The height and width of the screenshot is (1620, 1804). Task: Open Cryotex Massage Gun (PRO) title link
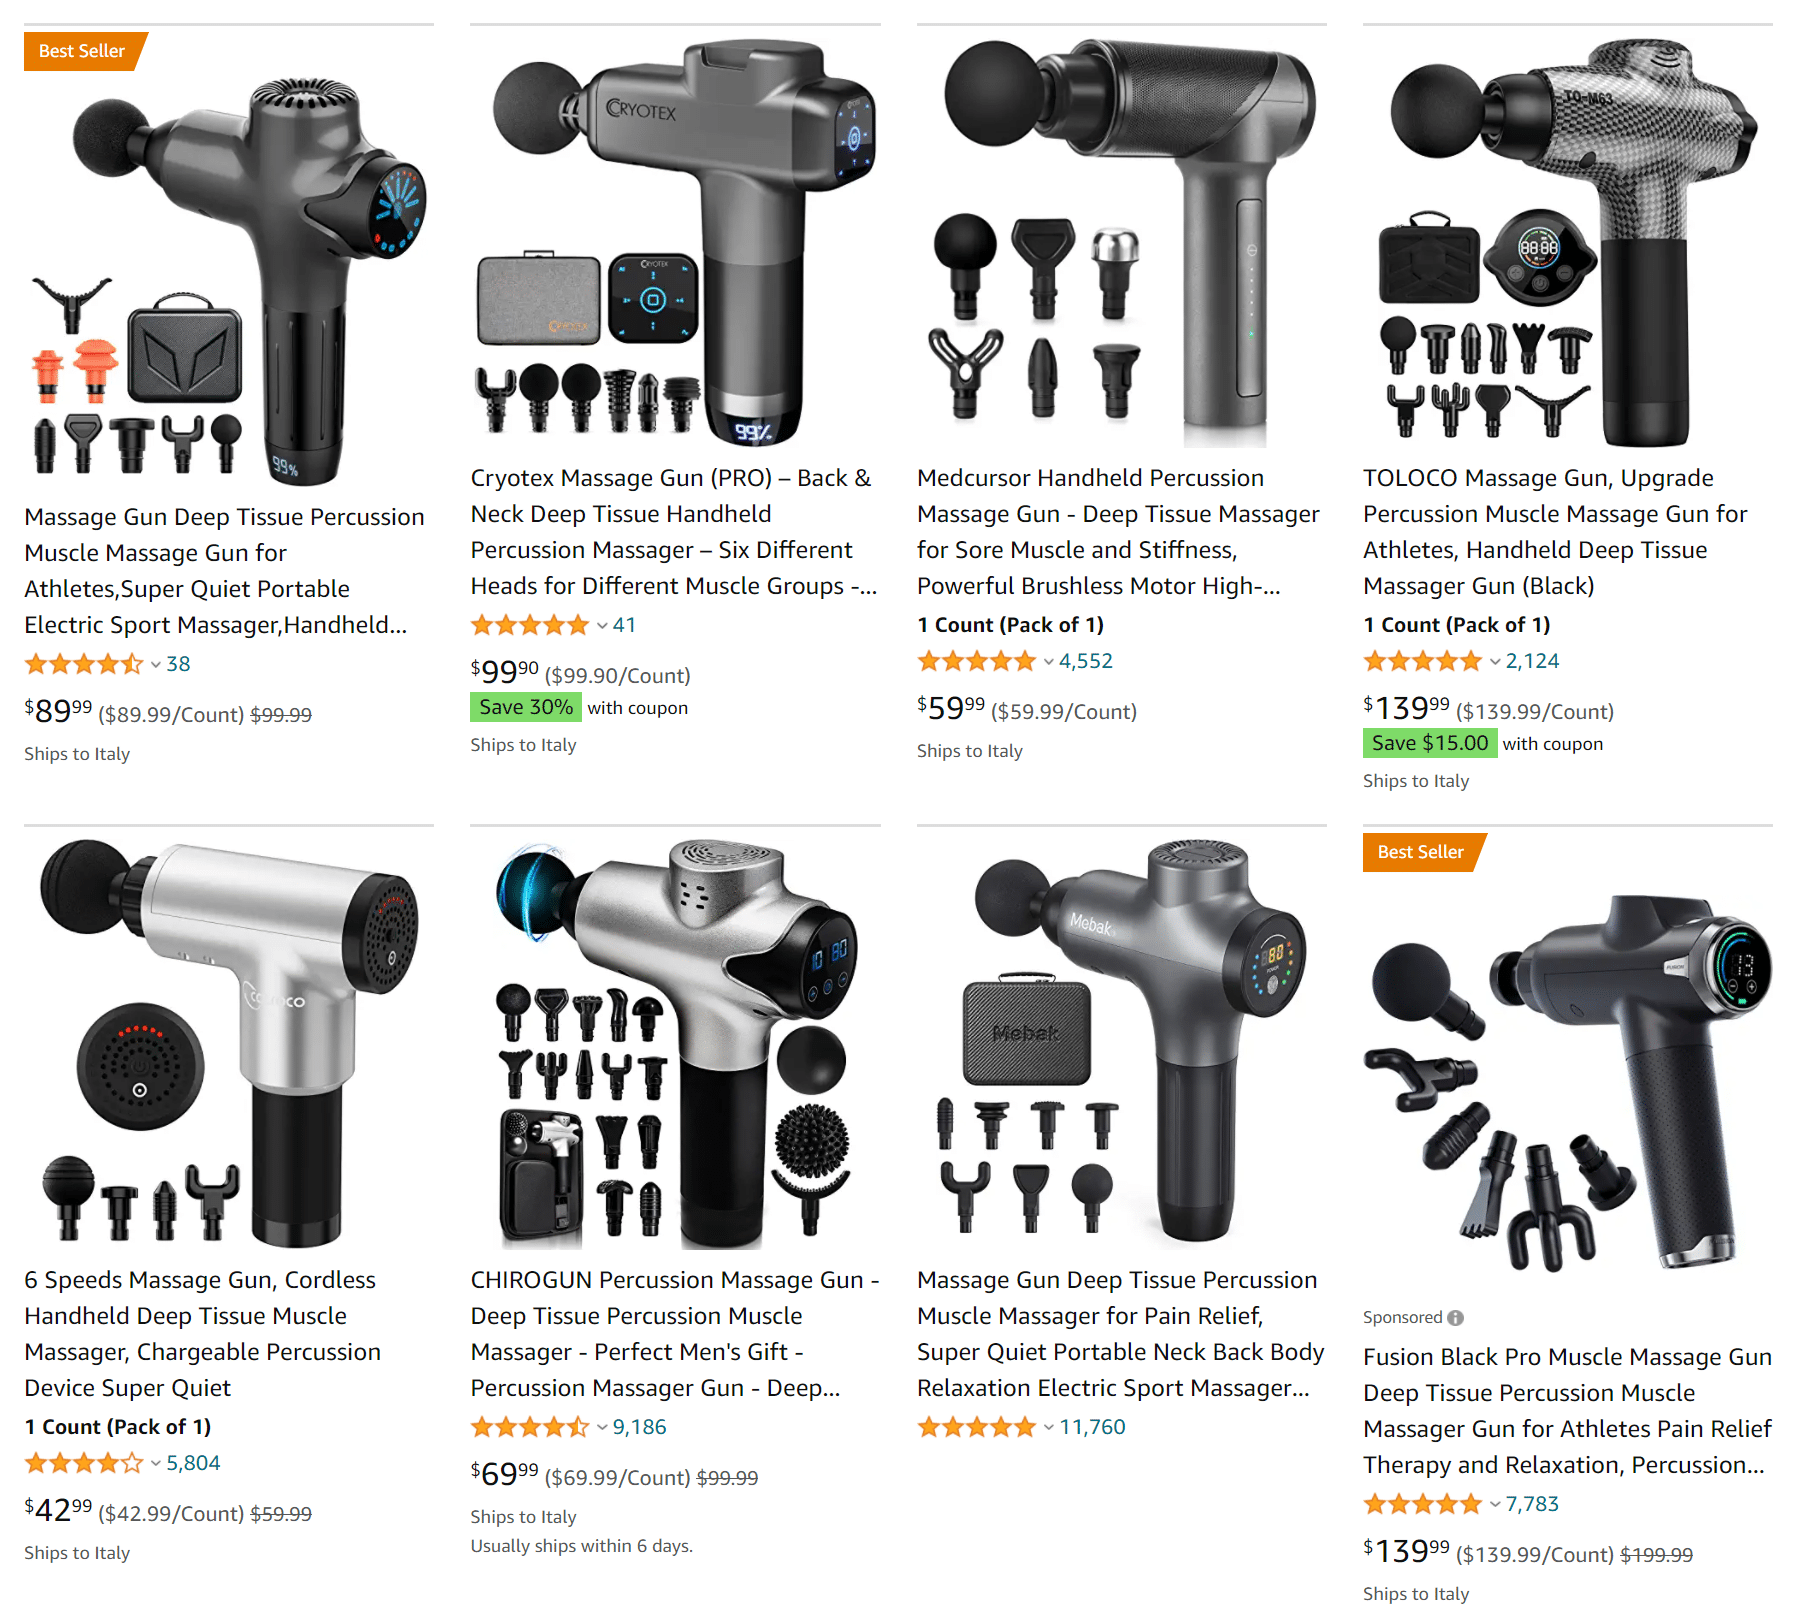pyautogui.click(x=673, y=532)
